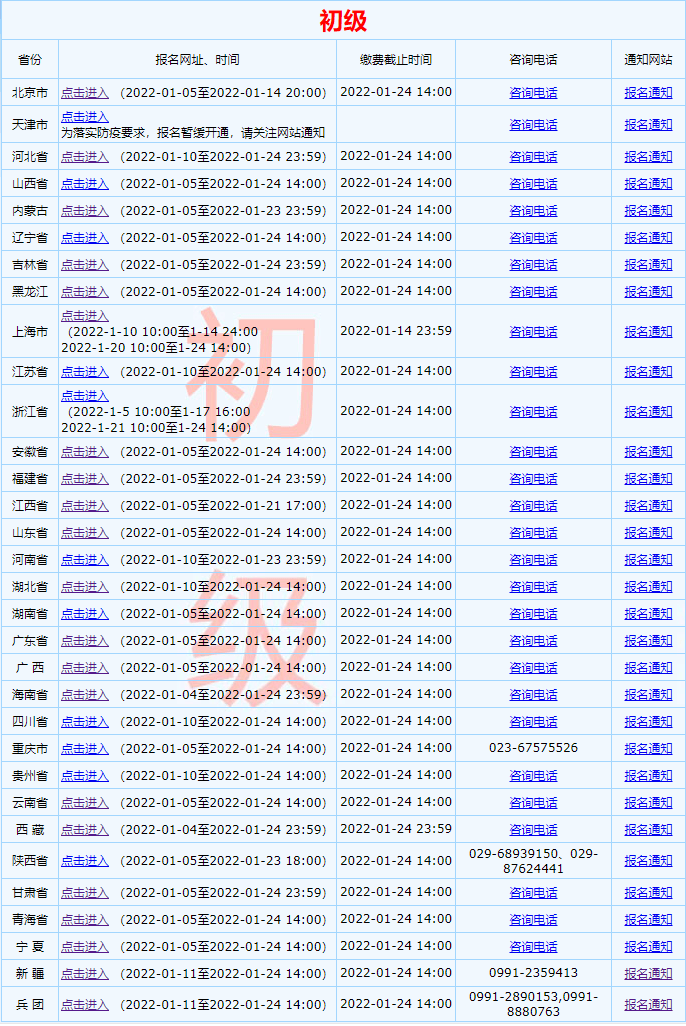Open 点击进入 link for 山西省

coord(84,184)
